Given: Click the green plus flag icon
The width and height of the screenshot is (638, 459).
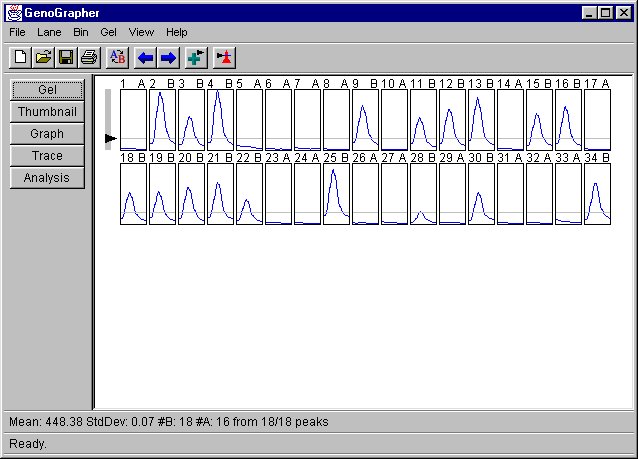Looking at the screenshot, I should (196, 58).
